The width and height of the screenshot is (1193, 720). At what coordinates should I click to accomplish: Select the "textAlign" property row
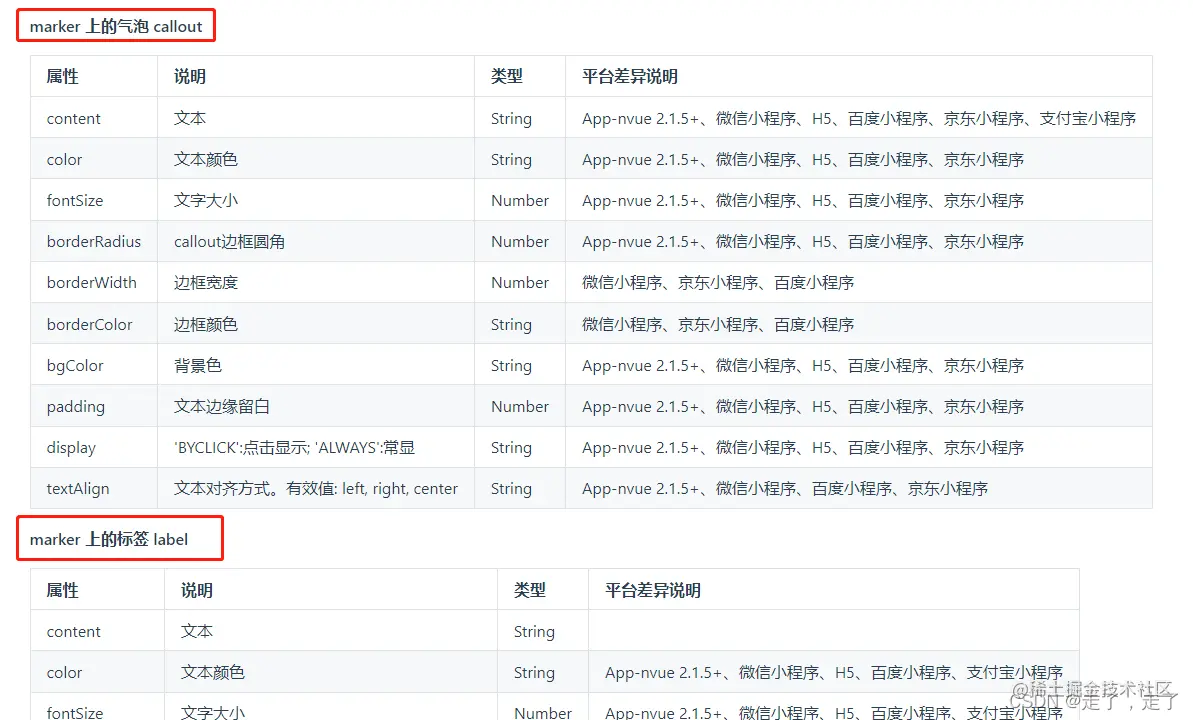tap(77, 488)
